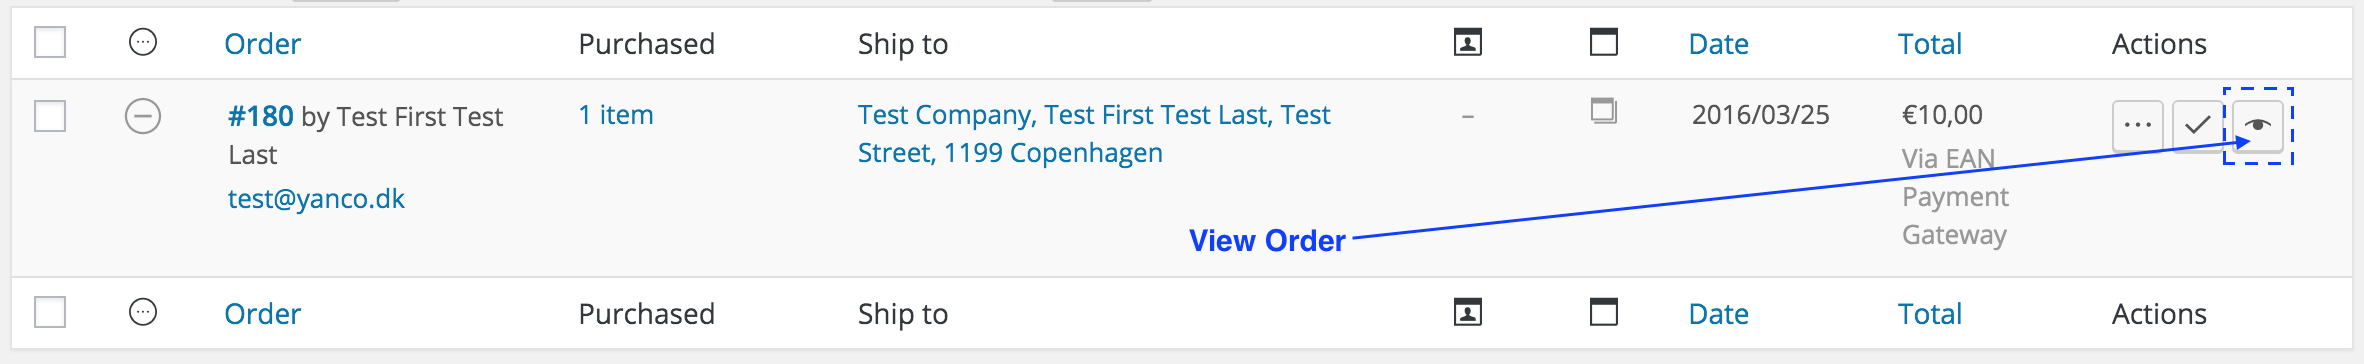Check the select-all checkbox in footer row
Screen dimensions: 2364x364
pyautogui.click(x=50, y=312)
